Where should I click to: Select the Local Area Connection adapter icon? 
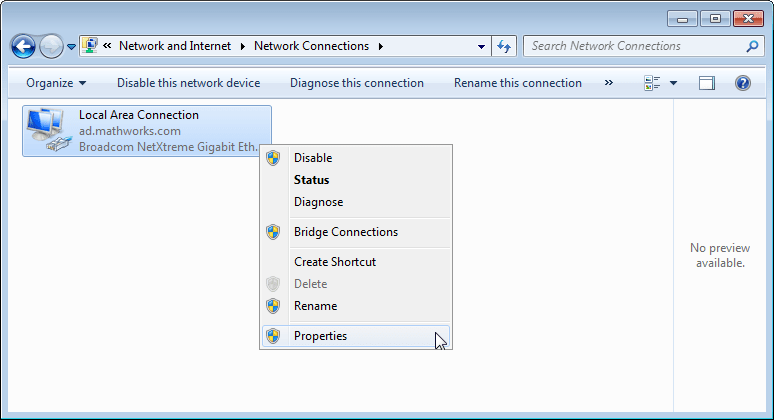tap(47, 131)
